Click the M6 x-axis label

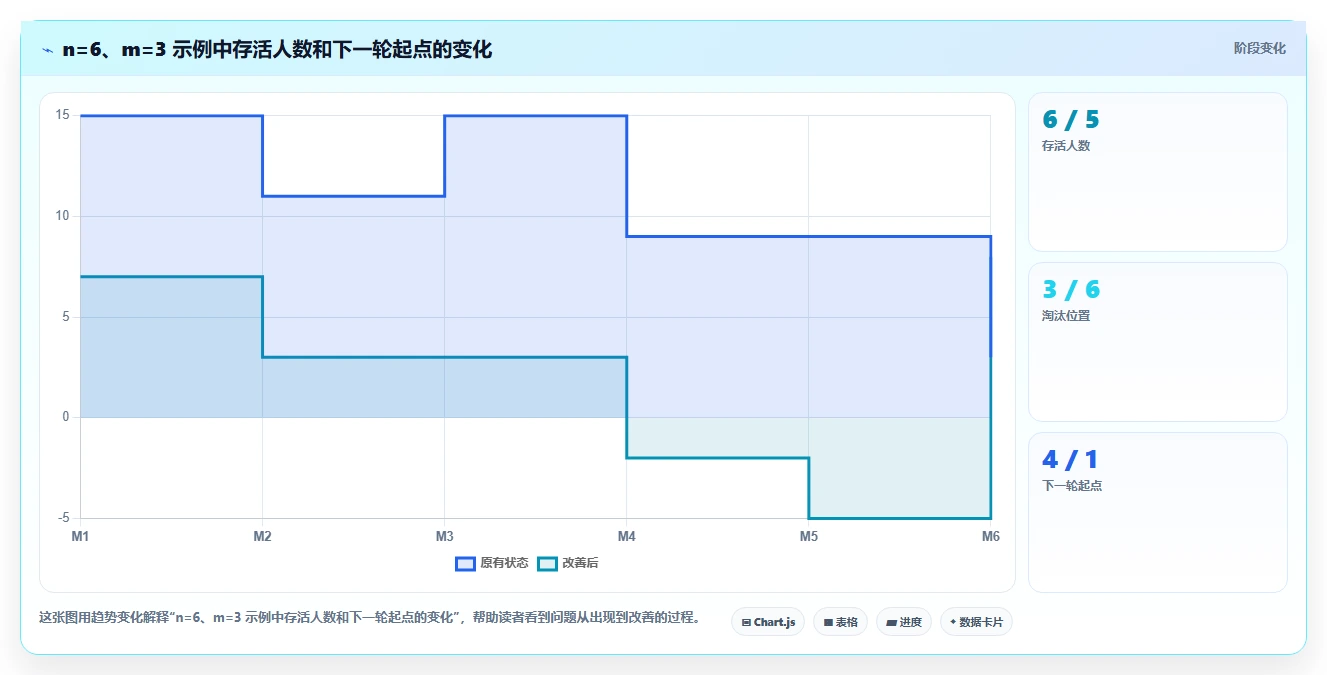coord(990,537)
